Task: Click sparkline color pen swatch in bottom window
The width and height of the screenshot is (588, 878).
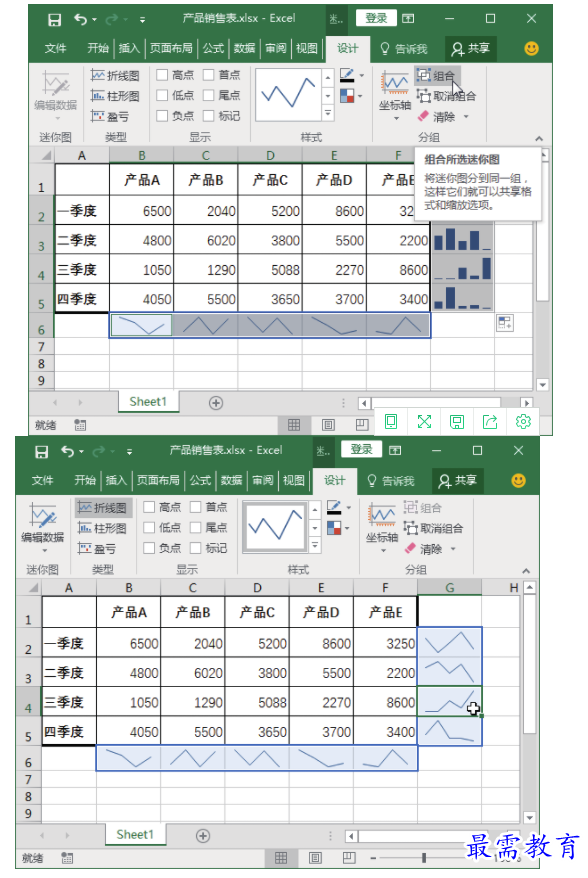Action: (334, 507)
